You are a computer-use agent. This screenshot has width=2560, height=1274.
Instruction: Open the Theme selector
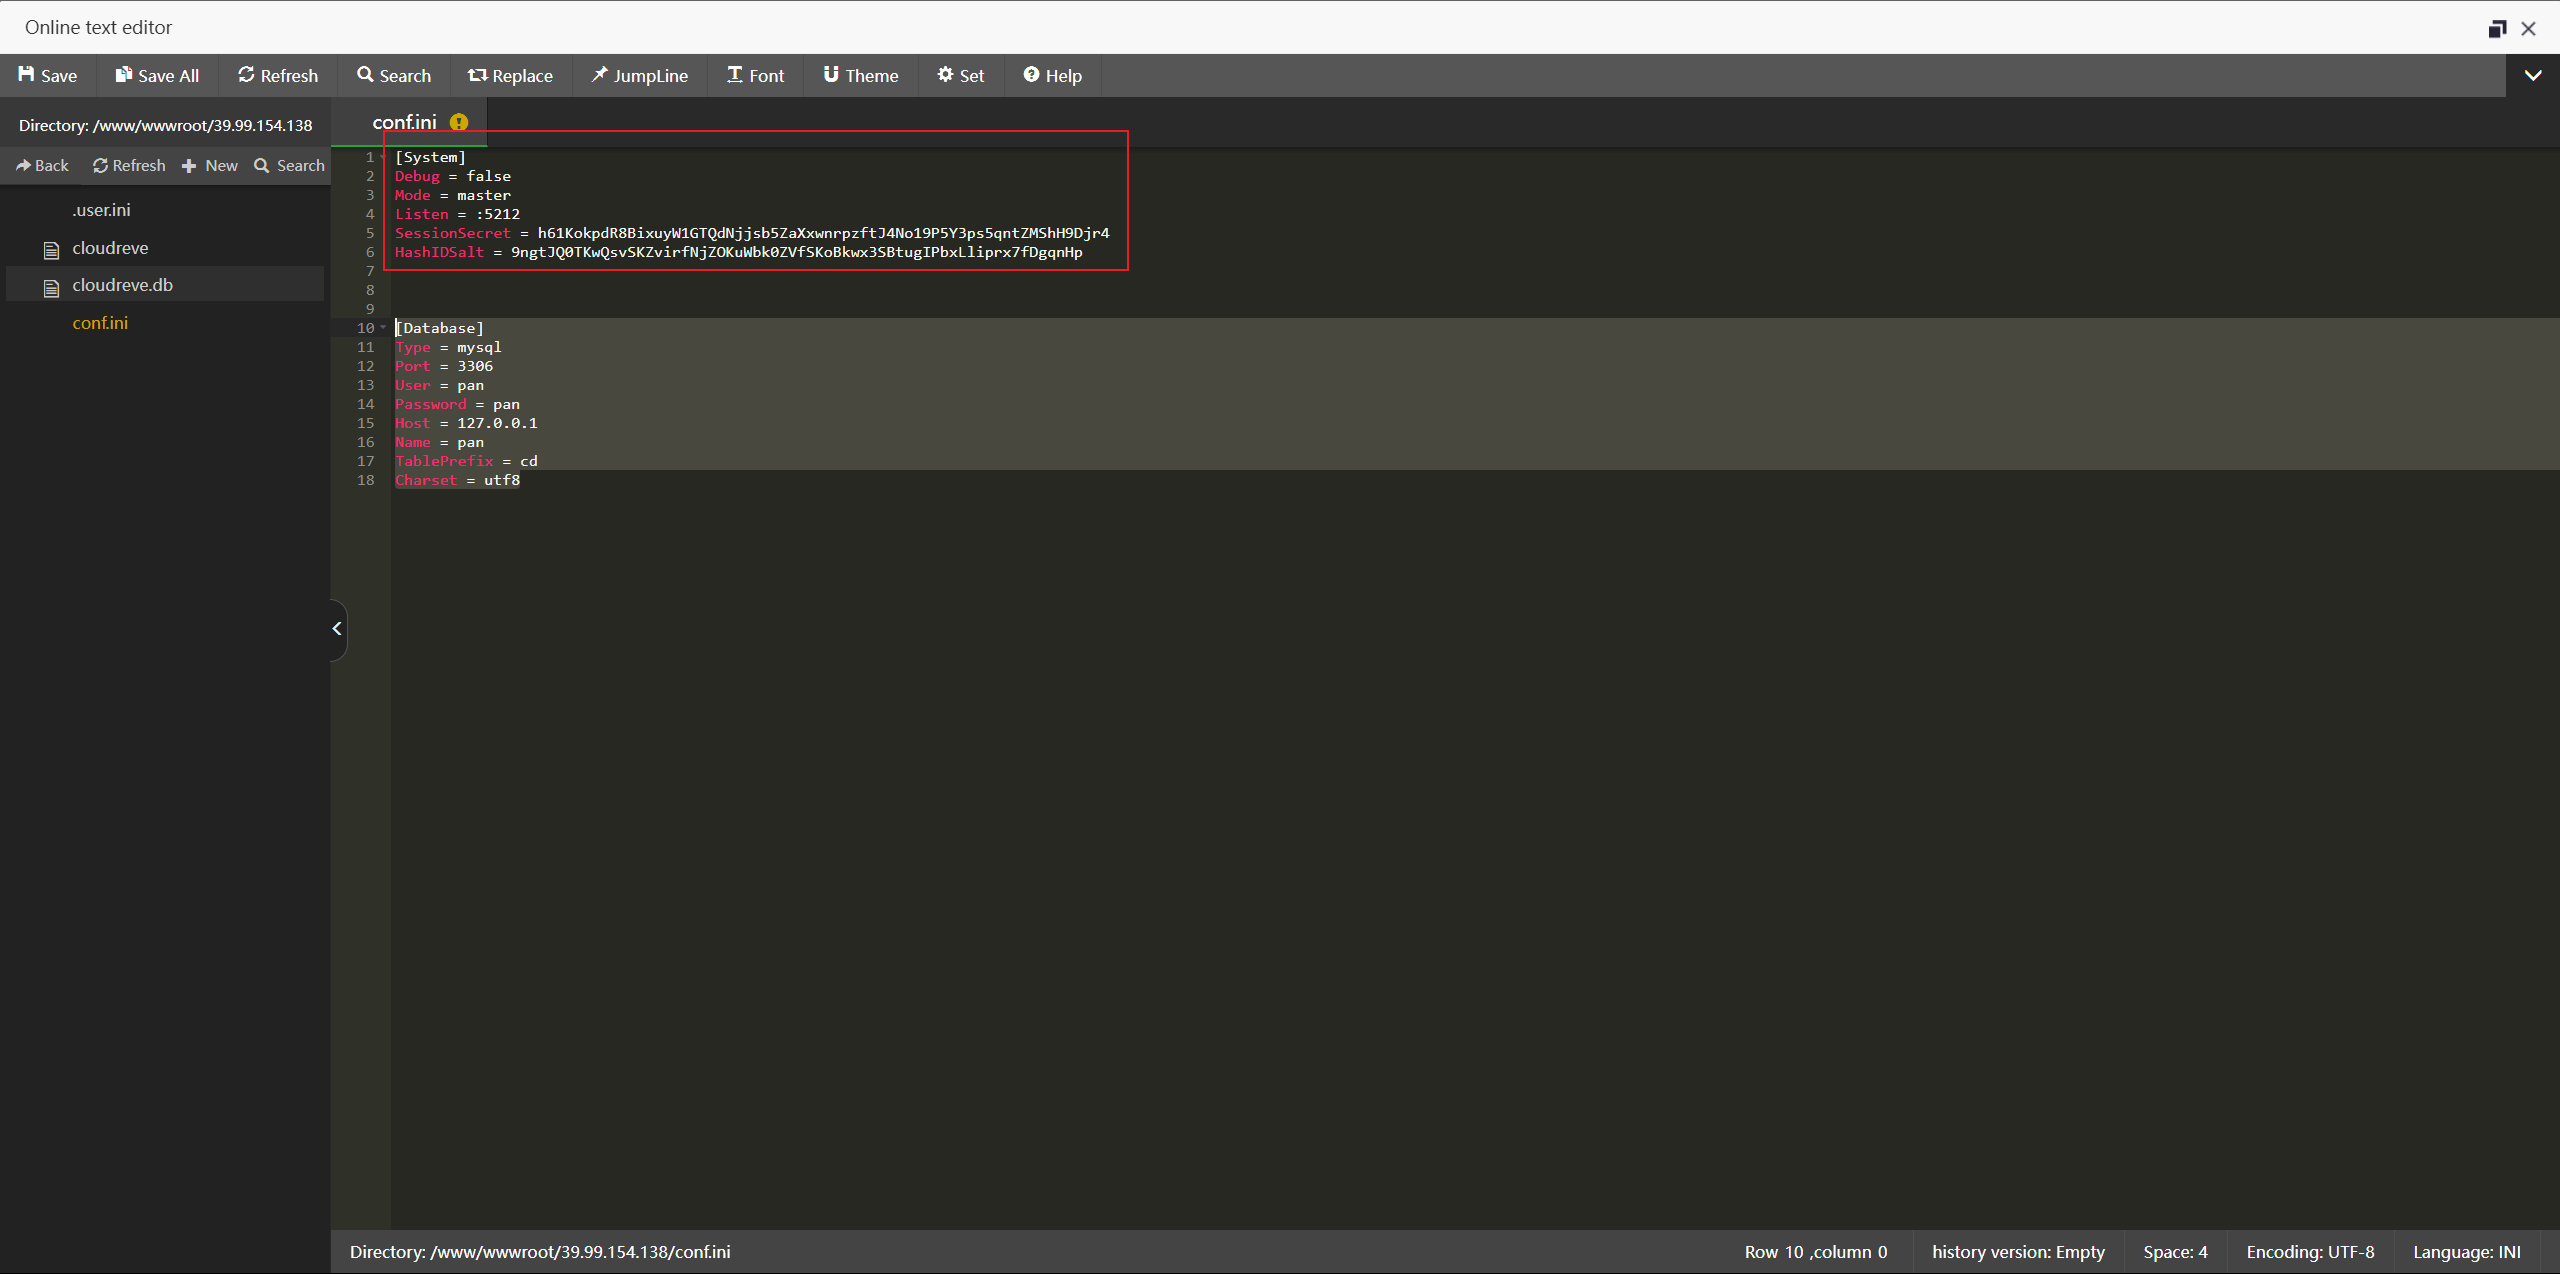point(860,76)
